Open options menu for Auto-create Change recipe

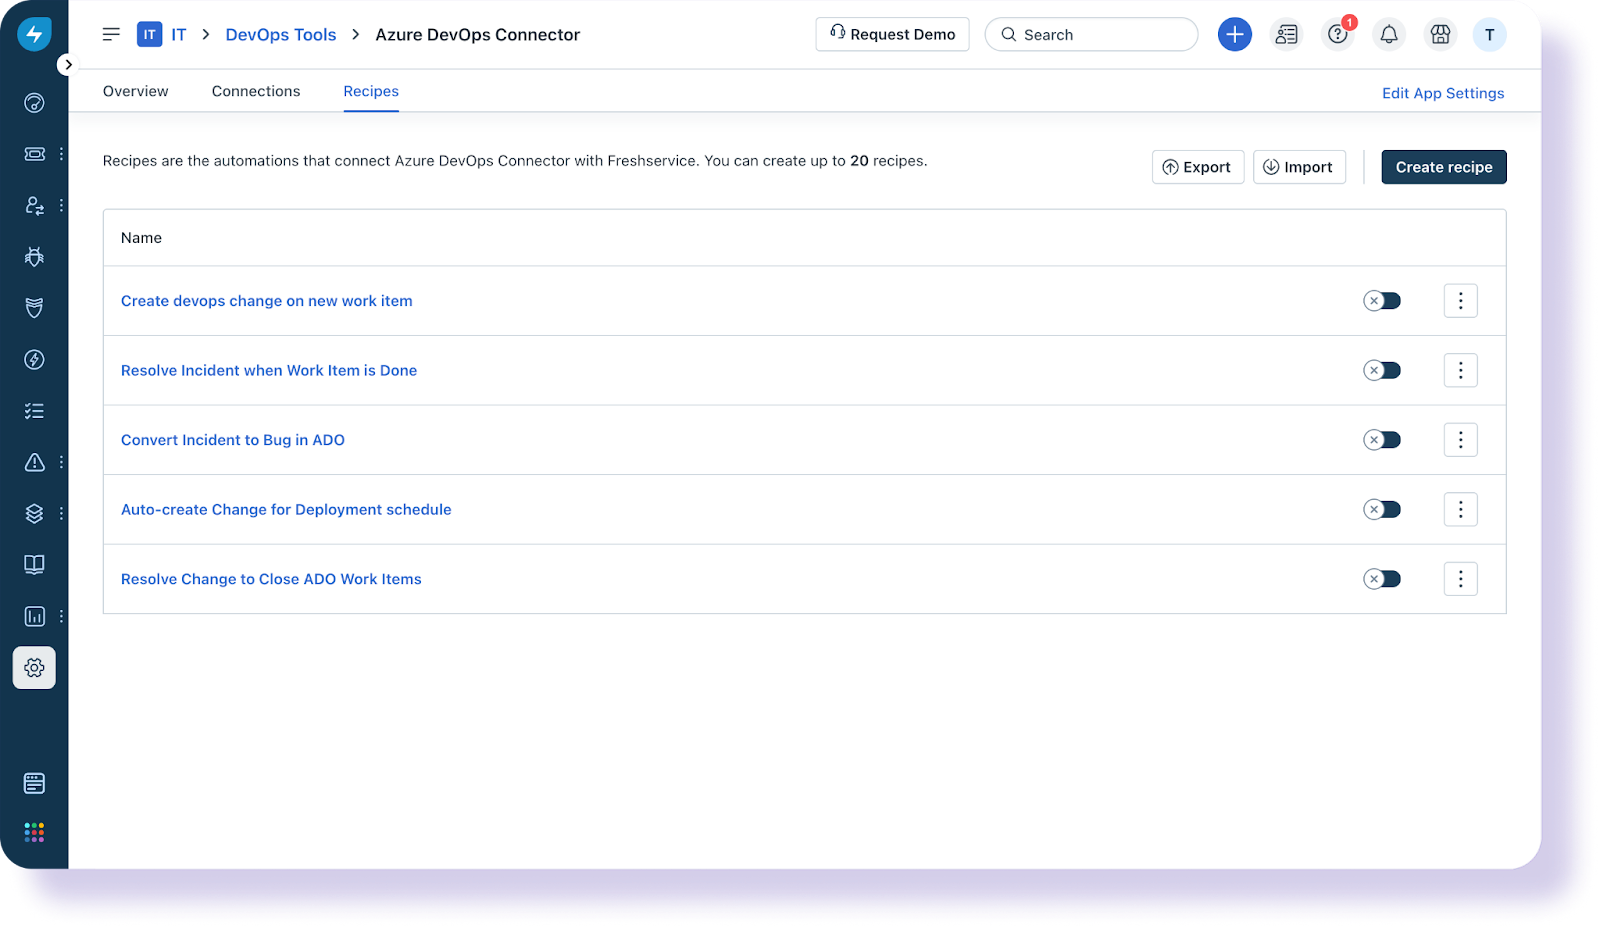(x=1460, y=509)
